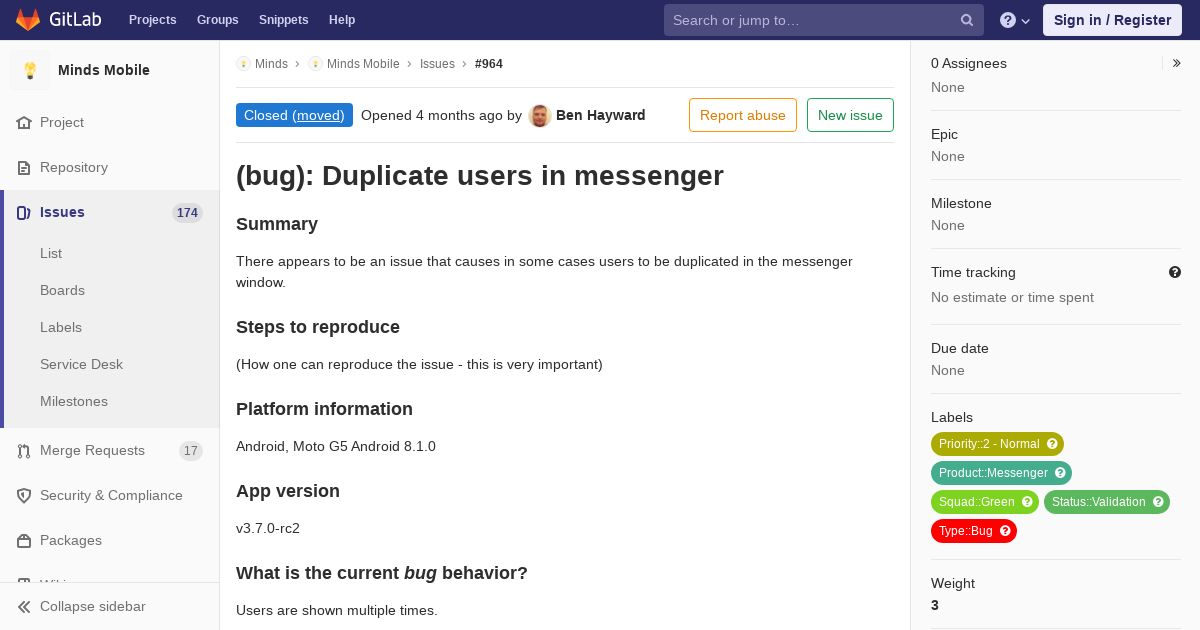Click the Report abuse button
1200x630 pixels.
tap(743, 115)
